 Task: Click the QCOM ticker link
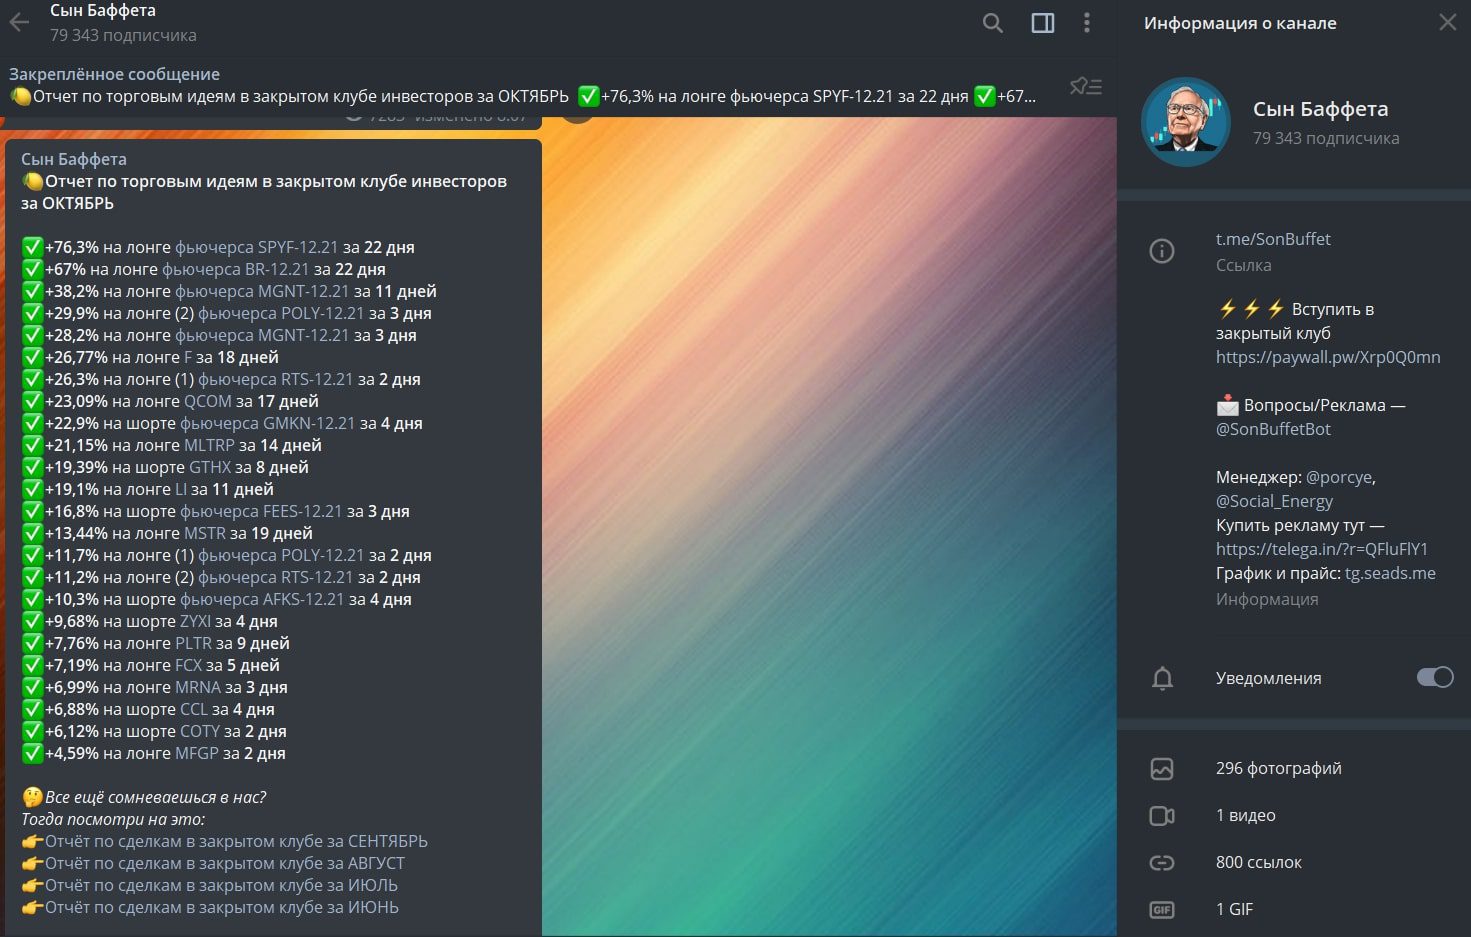pyautogui.click(x=207, y=401)
